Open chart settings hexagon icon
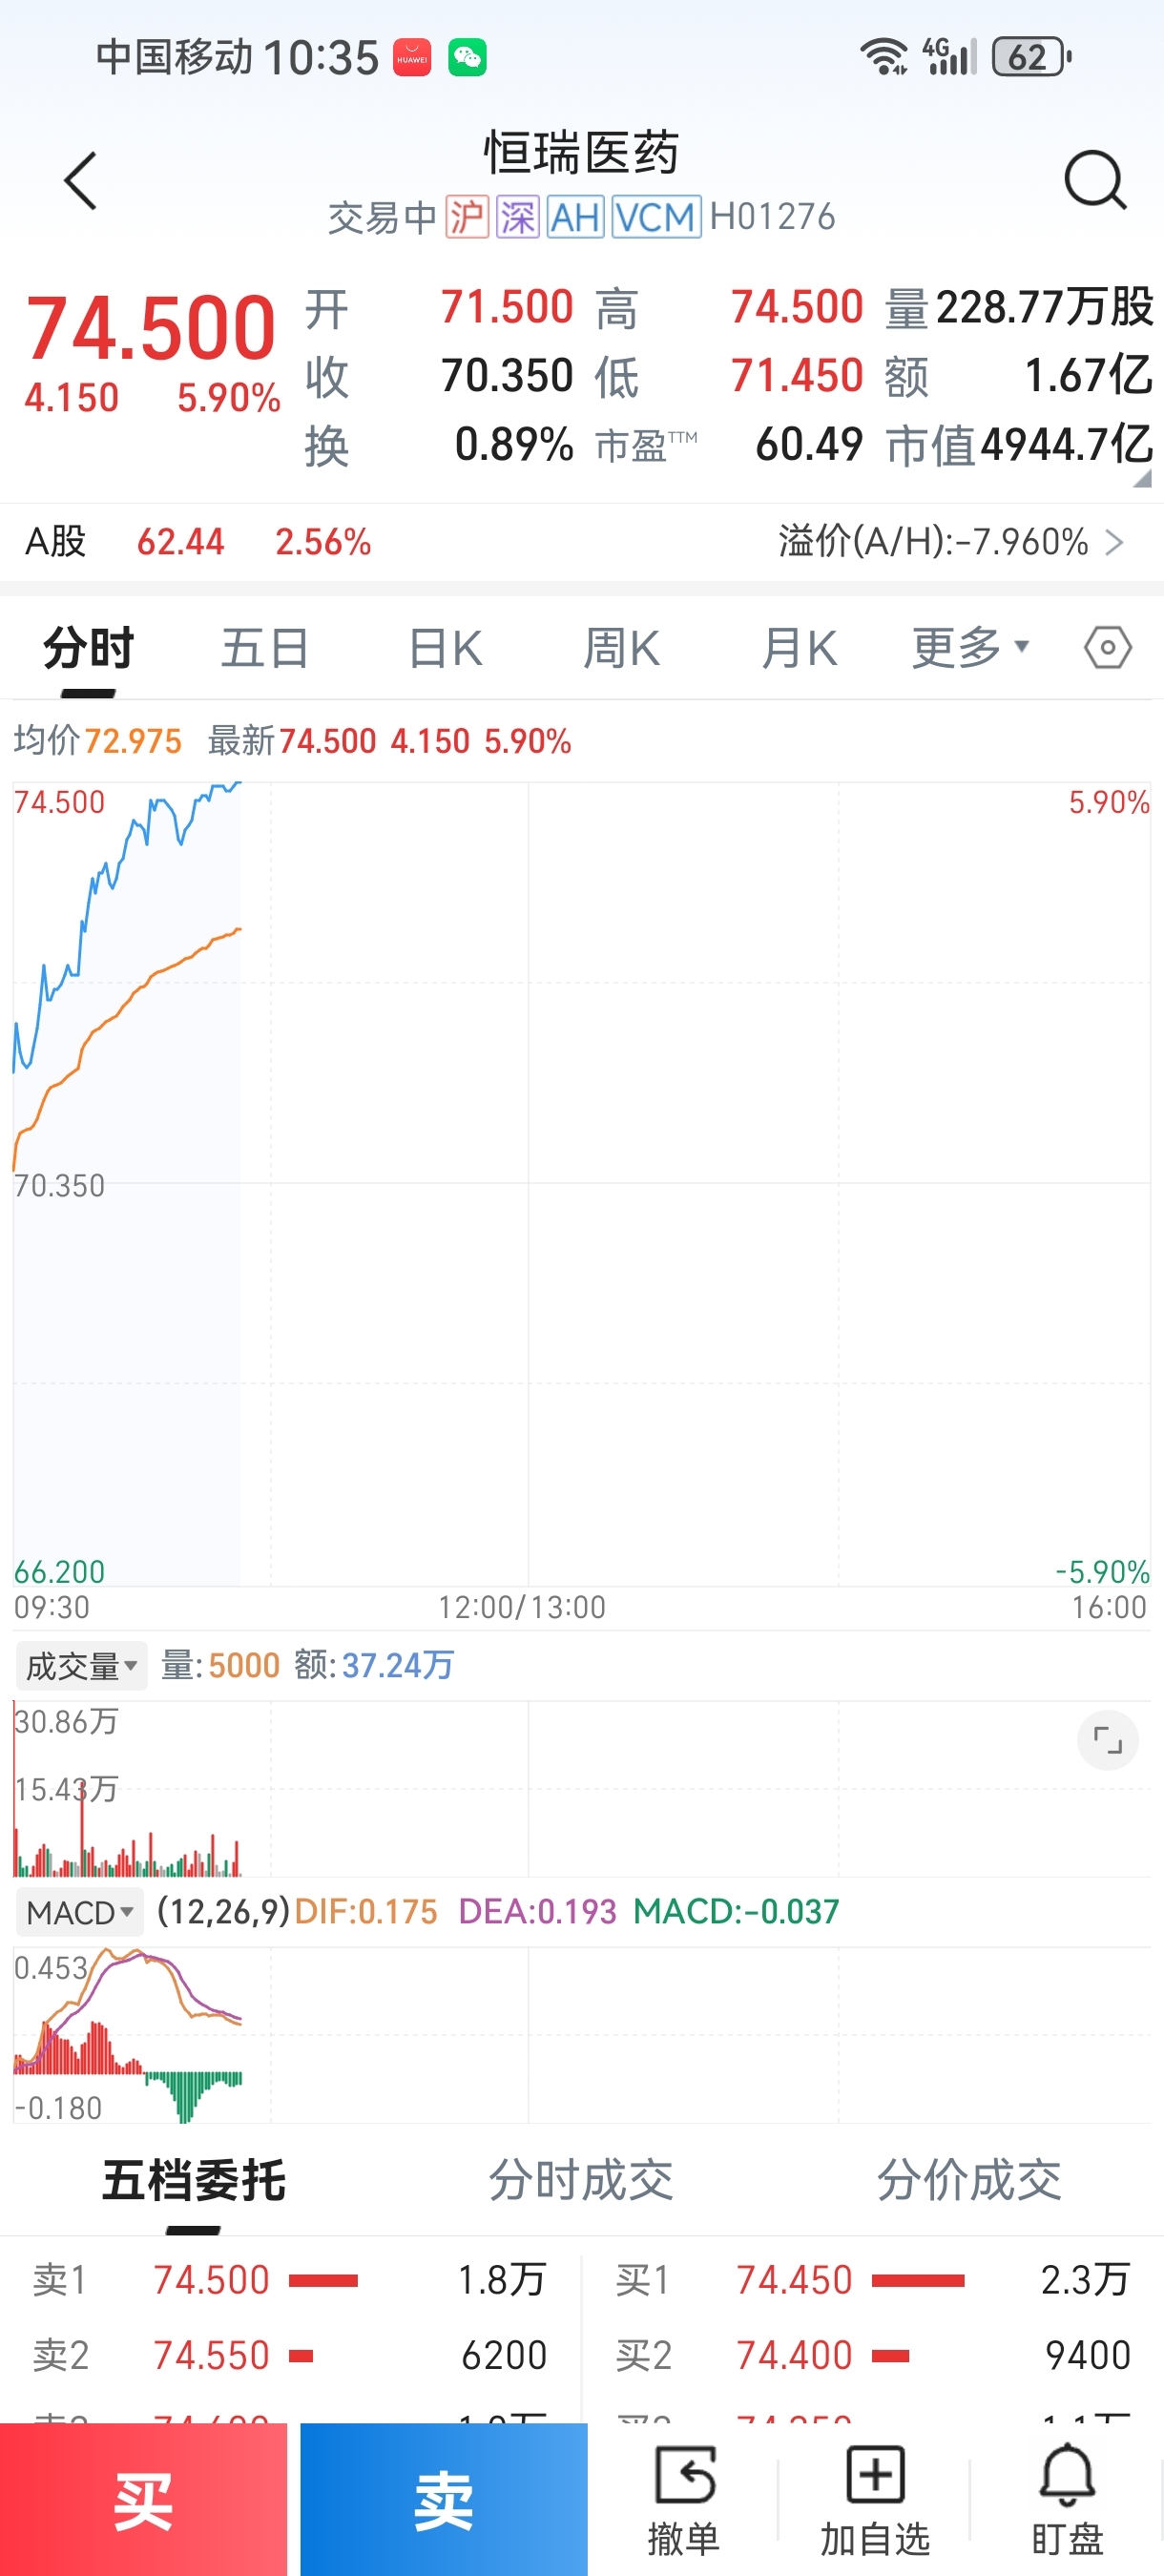This screenshot has height=2576, width=1164. (x=1107, y=648)
